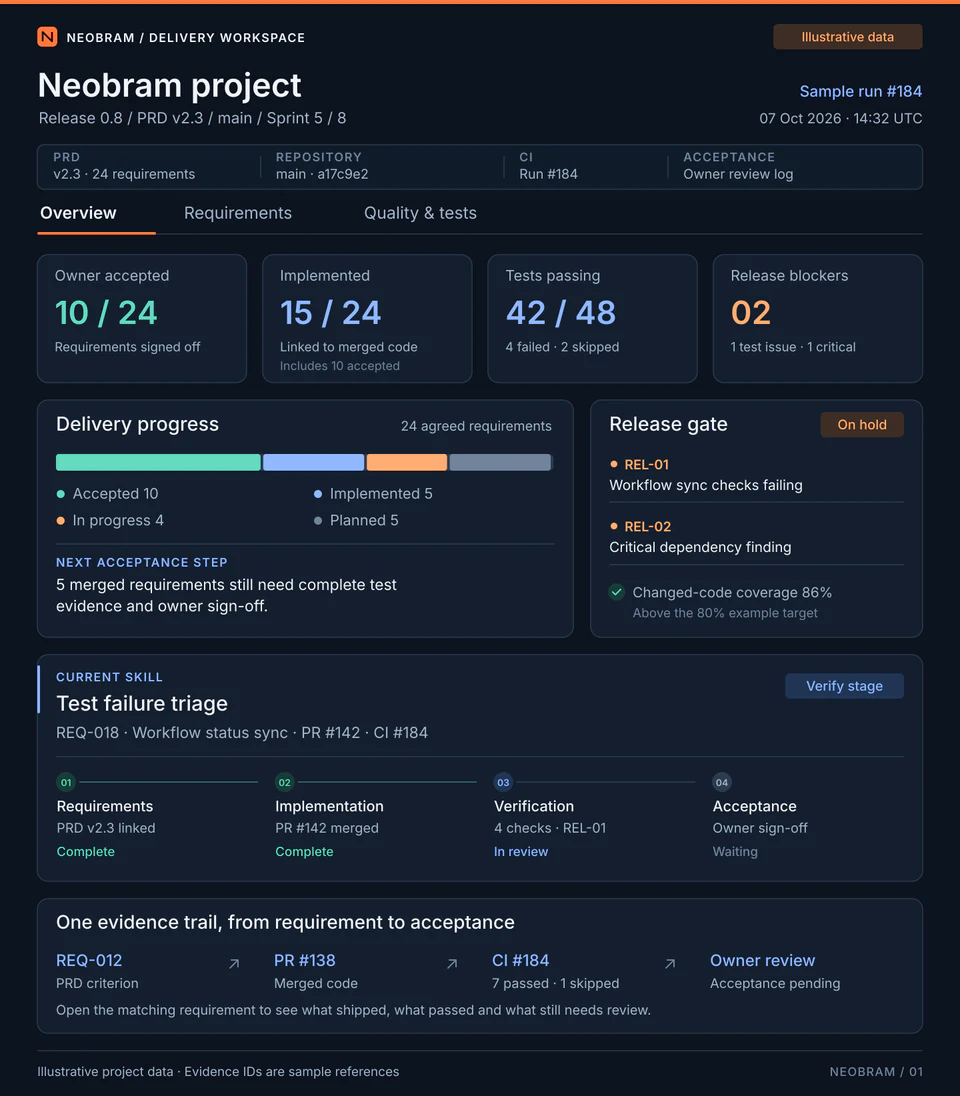Click the gray planned progress bar segment
The width and height of the screenshot is (960, 1096).
pyautogui.click(x=501, y=462)
